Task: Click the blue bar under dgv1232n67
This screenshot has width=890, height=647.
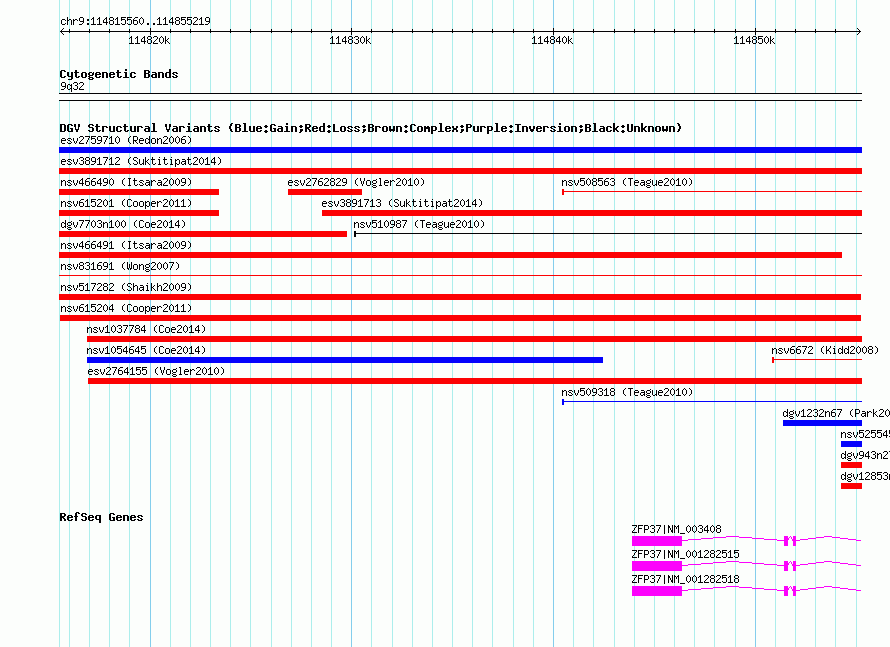Action: click(x=822, y=423)
